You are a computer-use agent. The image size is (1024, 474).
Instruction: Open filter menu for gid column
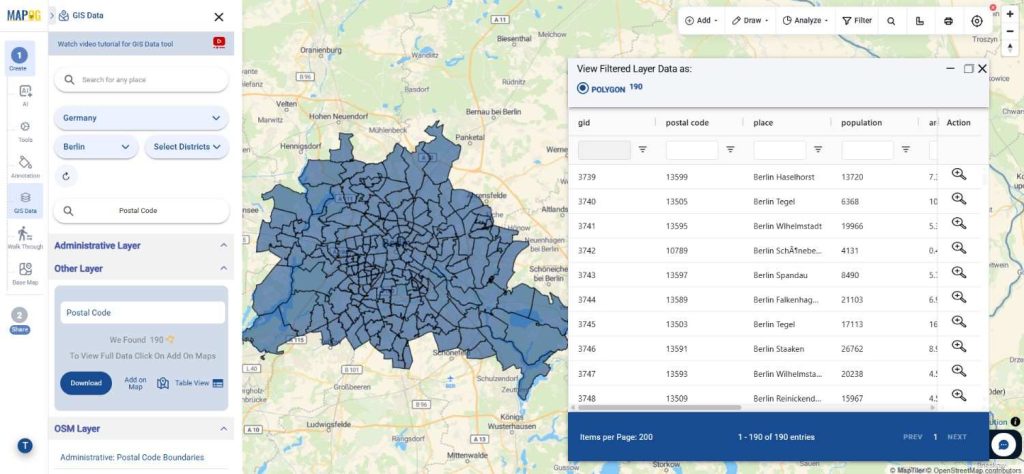(643, 150)
